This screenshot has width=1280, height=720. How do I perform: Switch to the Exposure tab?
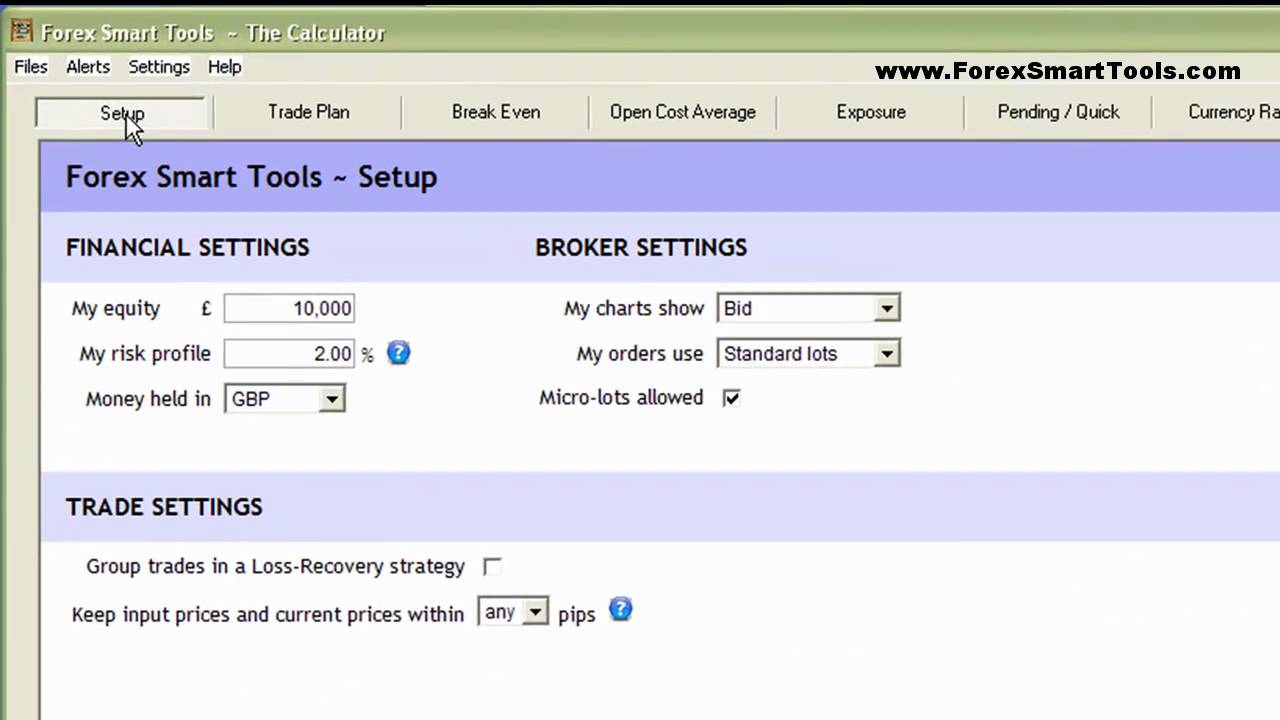click(x=871, y=112)
